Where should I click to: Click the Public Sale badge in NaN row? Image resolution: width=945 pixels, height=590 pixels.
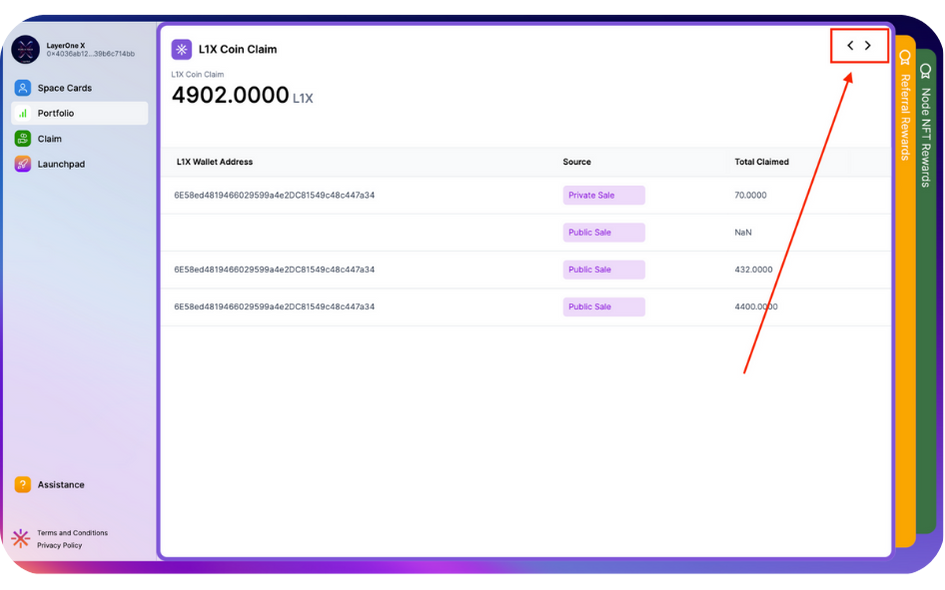pos(604,233)
